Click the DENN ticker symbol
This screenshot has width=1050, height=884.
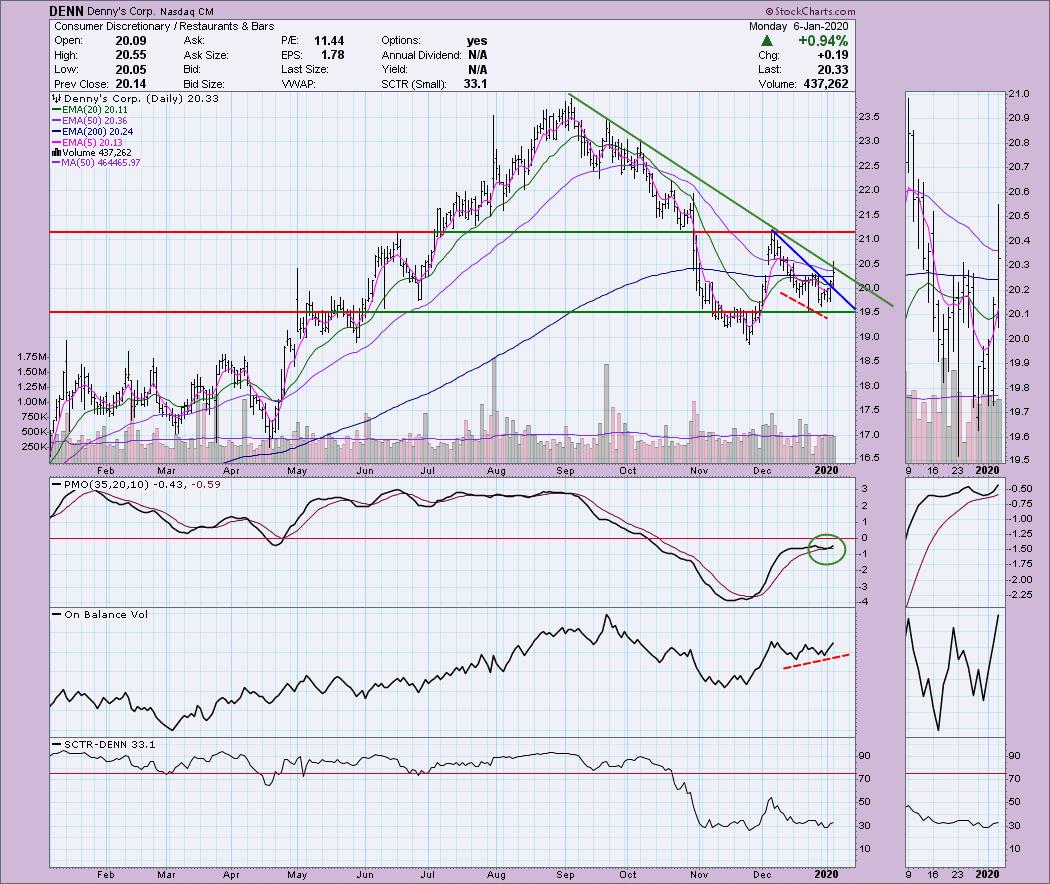66,11
